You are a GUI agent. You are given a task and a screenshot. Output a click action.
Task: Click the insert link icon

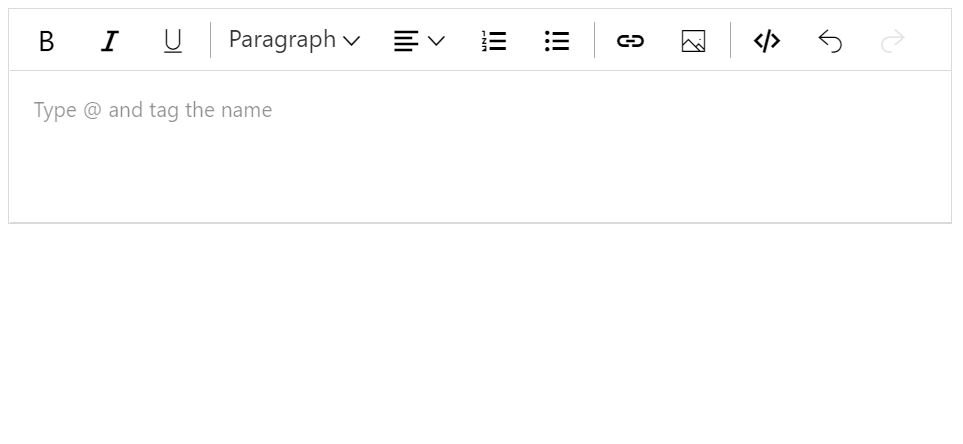pos(630,41)
